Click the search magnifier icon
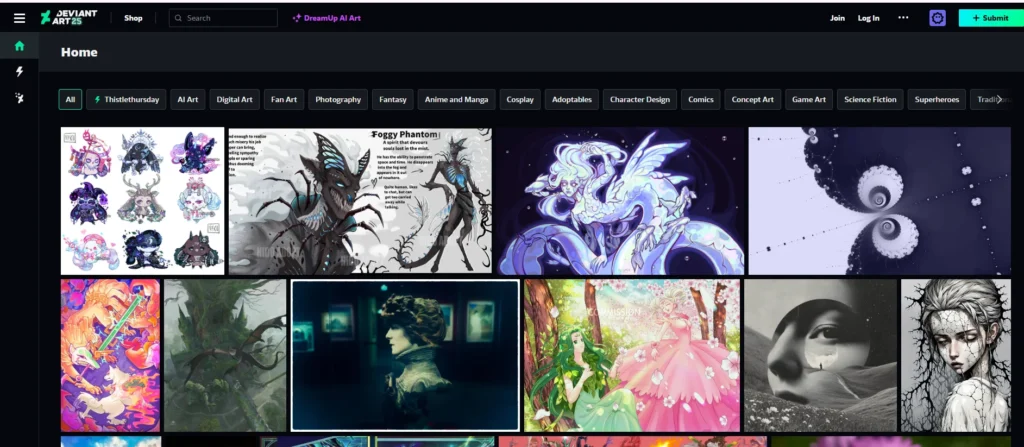 coord(178,18)
